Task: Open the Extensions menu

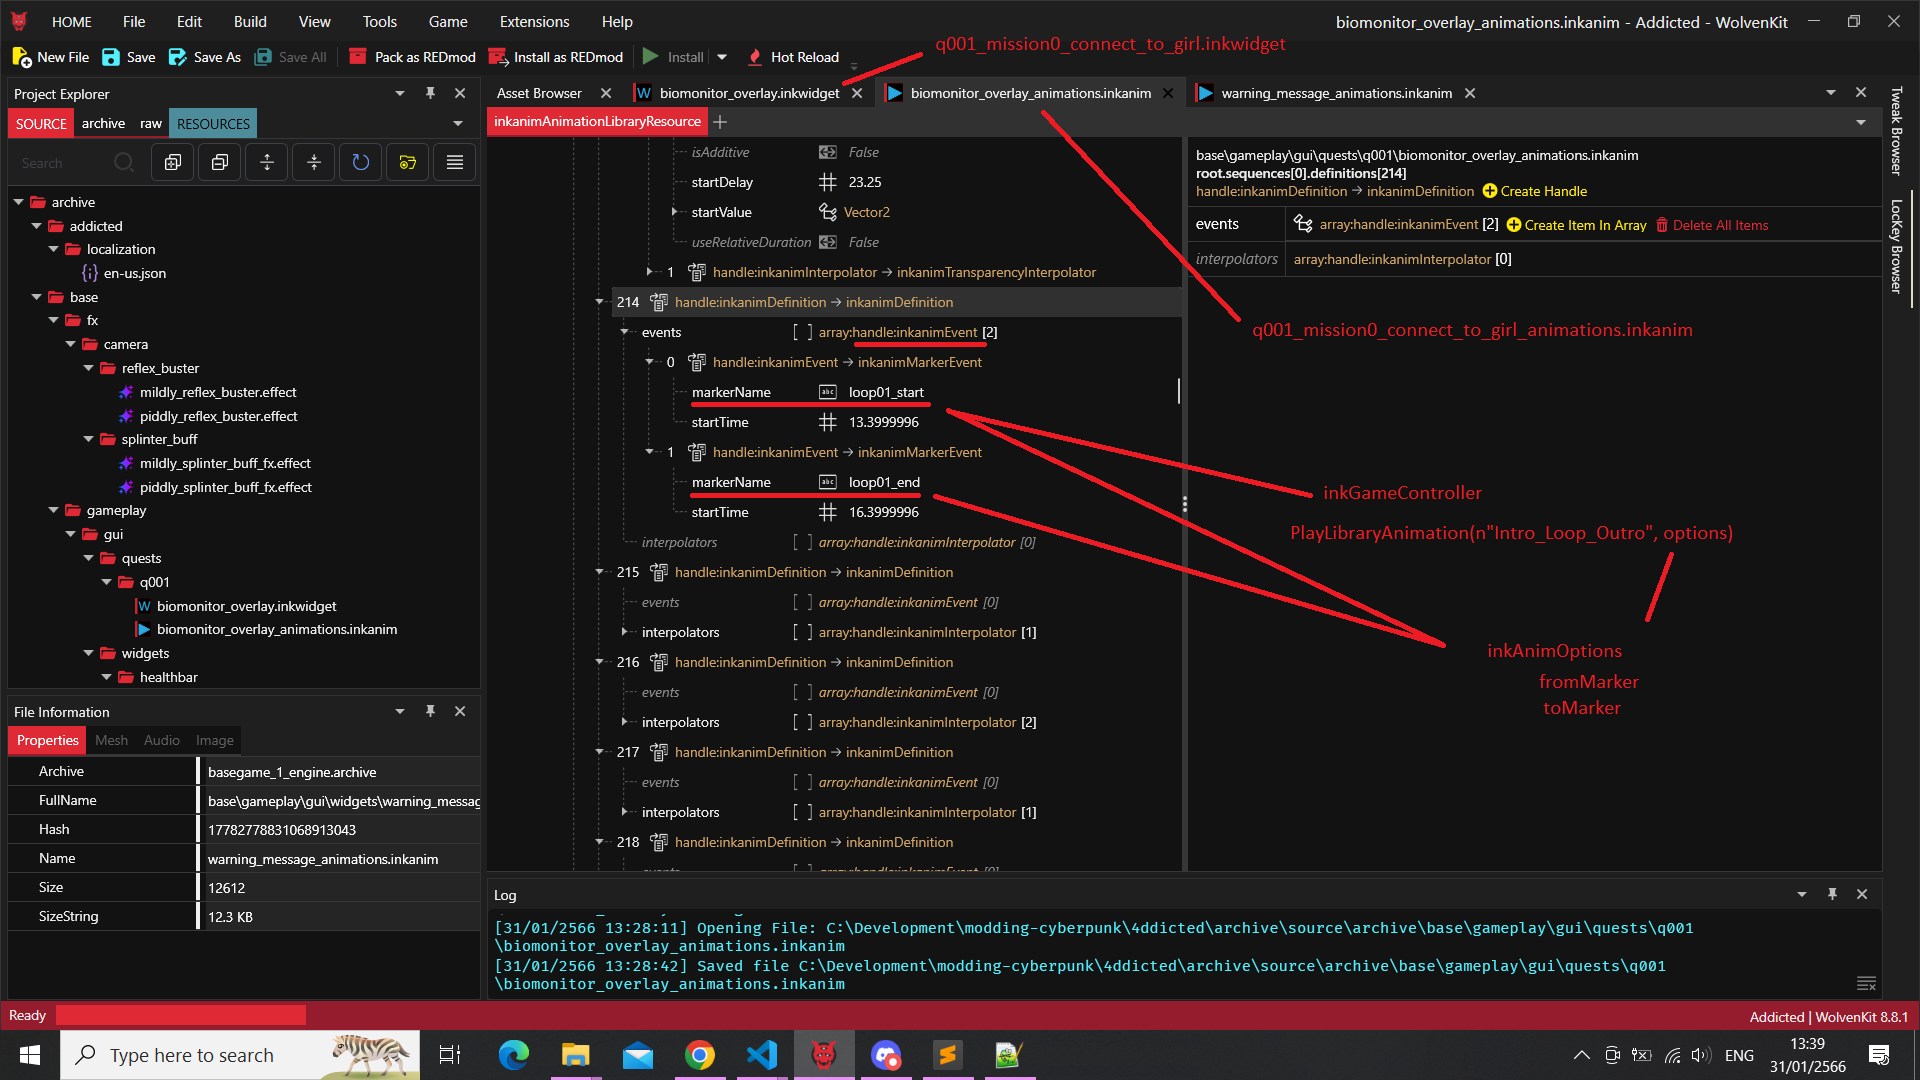Action: point(535,21)
